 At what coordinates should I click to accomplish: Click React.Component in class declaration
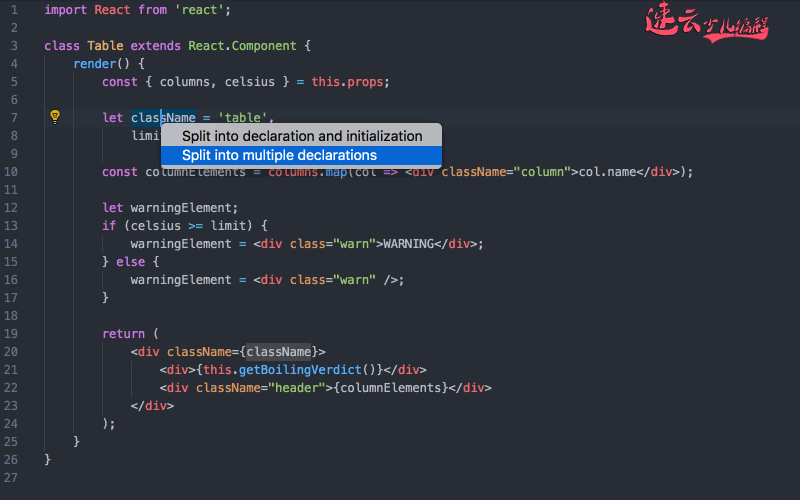coord(242,46)
